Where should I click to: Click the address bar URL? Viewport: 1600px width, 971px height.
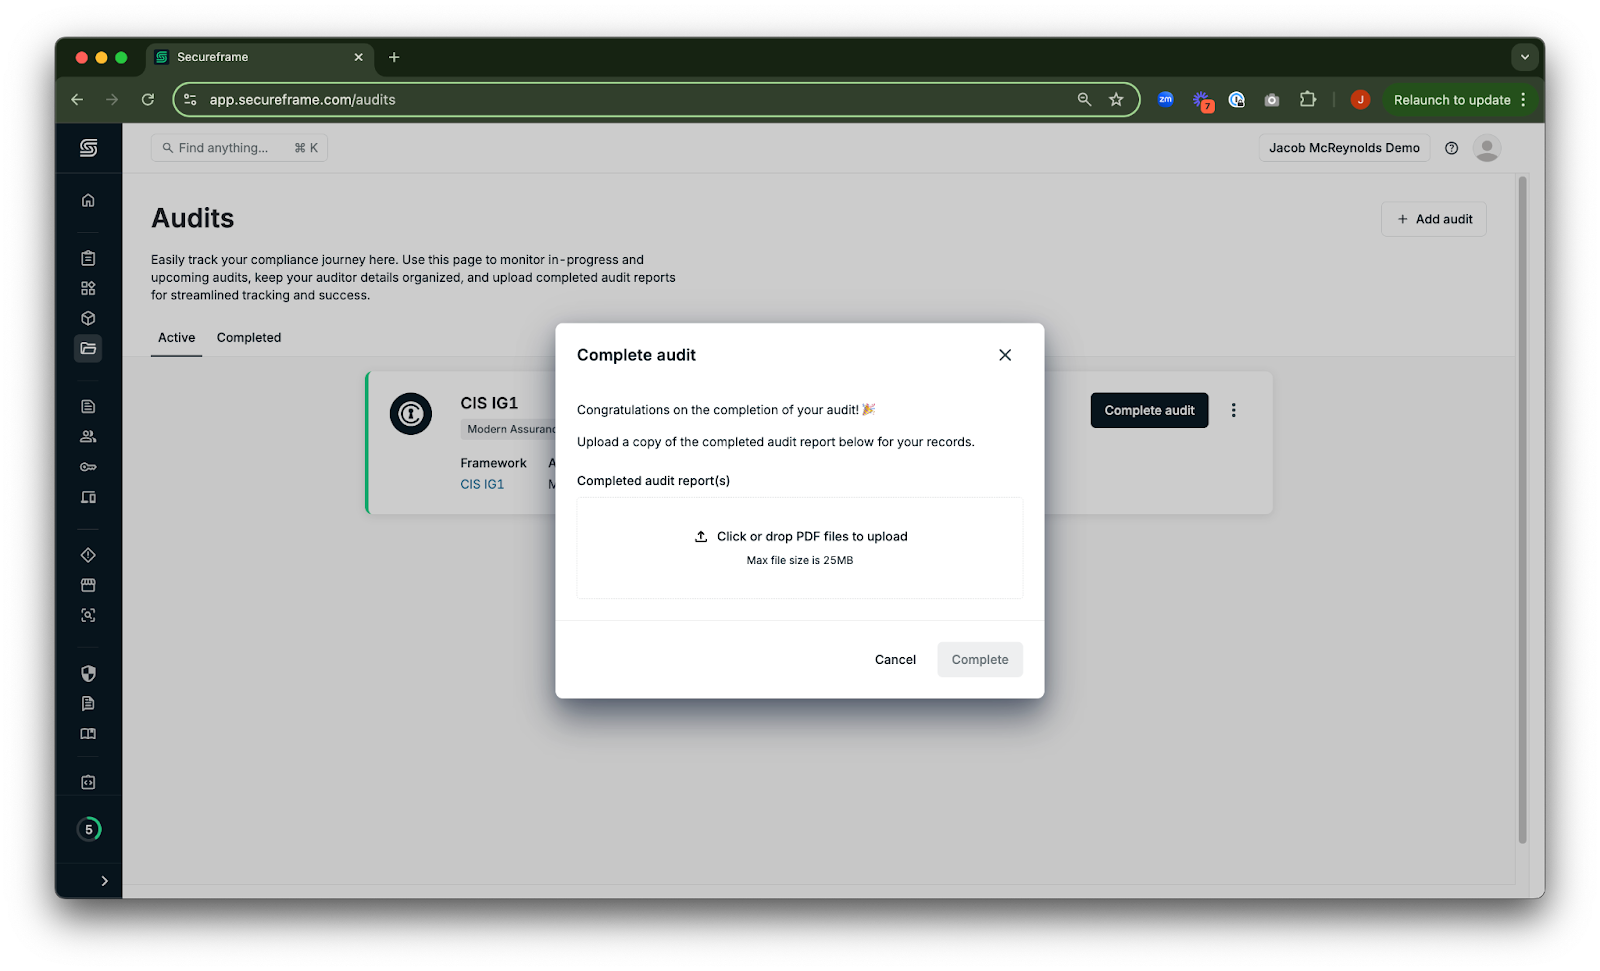(302, 99)
